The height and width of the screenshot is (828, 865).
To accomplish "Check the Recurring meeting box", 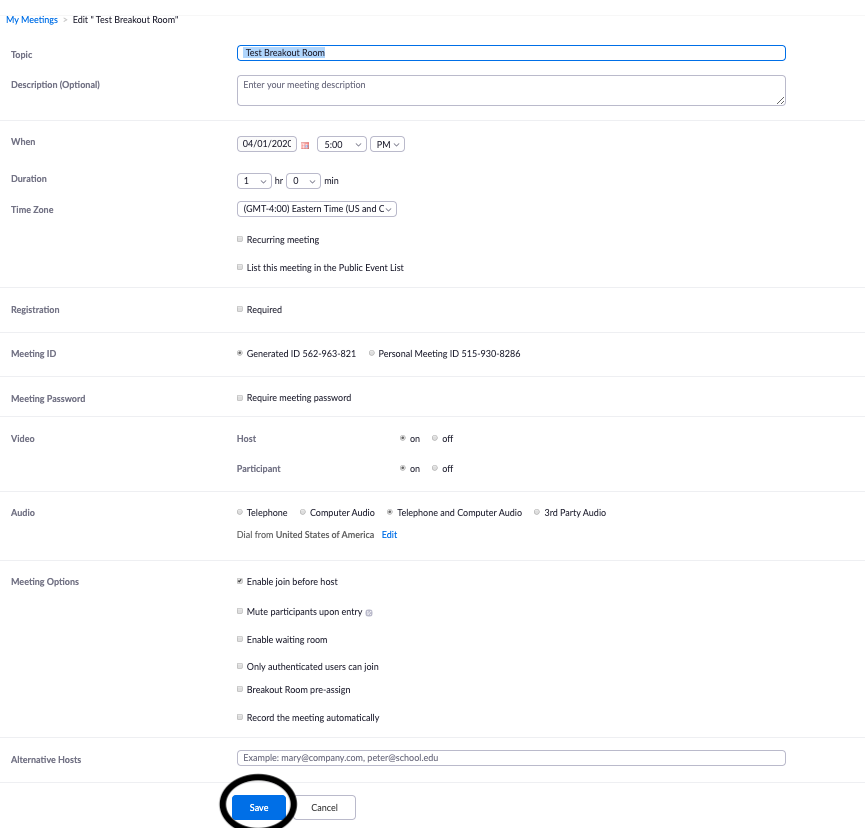I will [x=240, y=239].
